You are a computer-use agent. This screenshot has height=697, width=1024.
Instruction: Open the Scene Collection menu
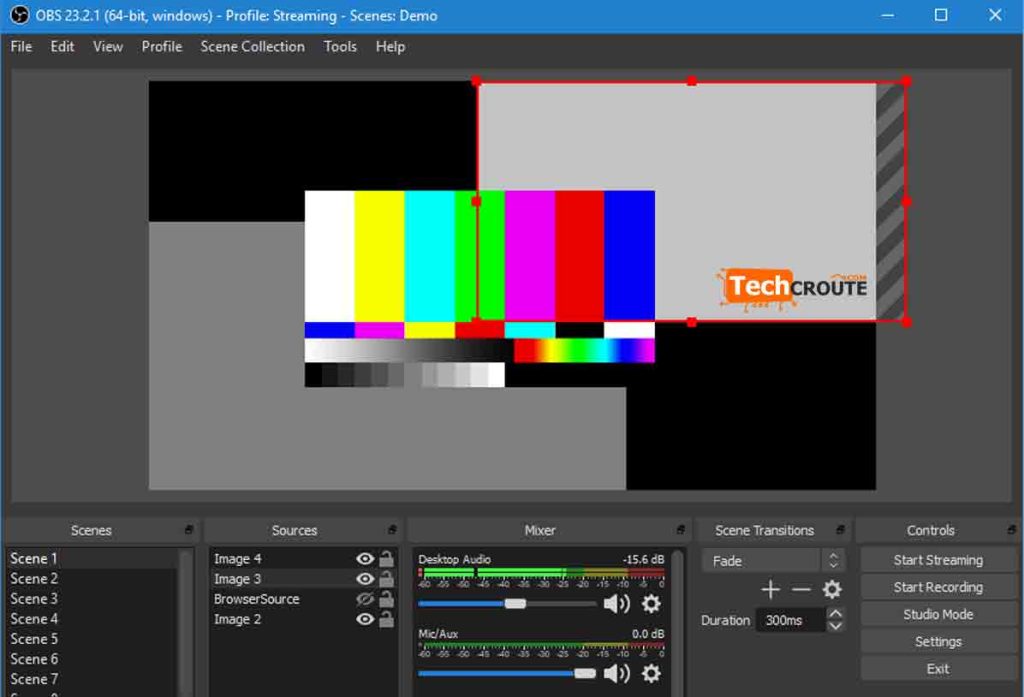pyautogui.click(x=252, y=46)
